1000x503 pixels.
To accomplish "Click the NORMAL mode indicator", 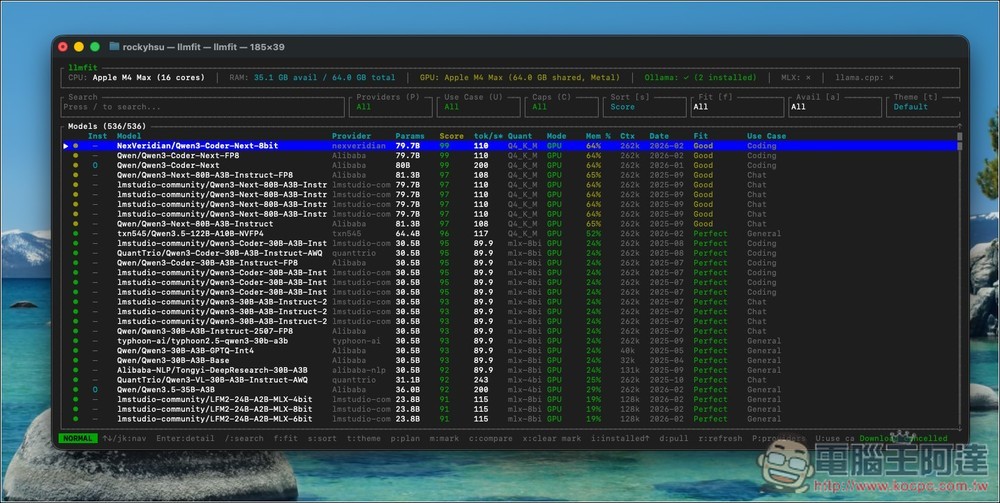I will pos(77,438).
